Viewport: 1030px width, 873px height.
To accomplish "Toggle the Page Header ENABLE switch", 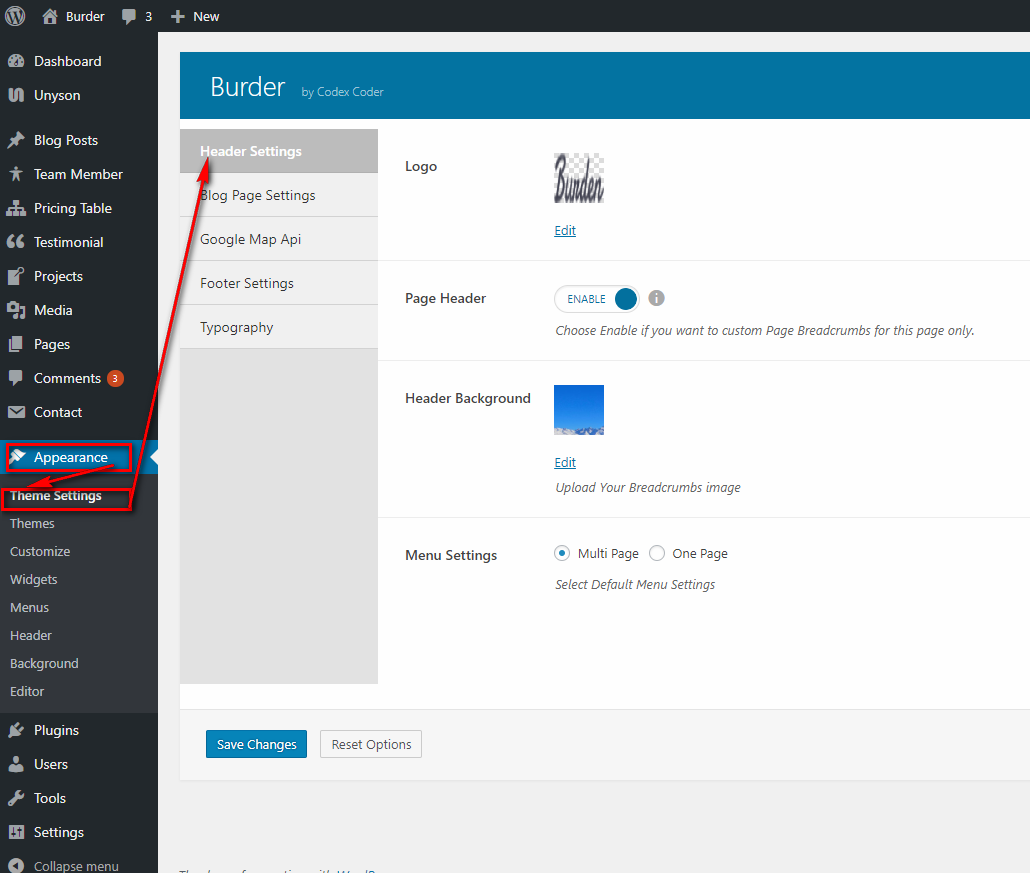I will (596, 299).
